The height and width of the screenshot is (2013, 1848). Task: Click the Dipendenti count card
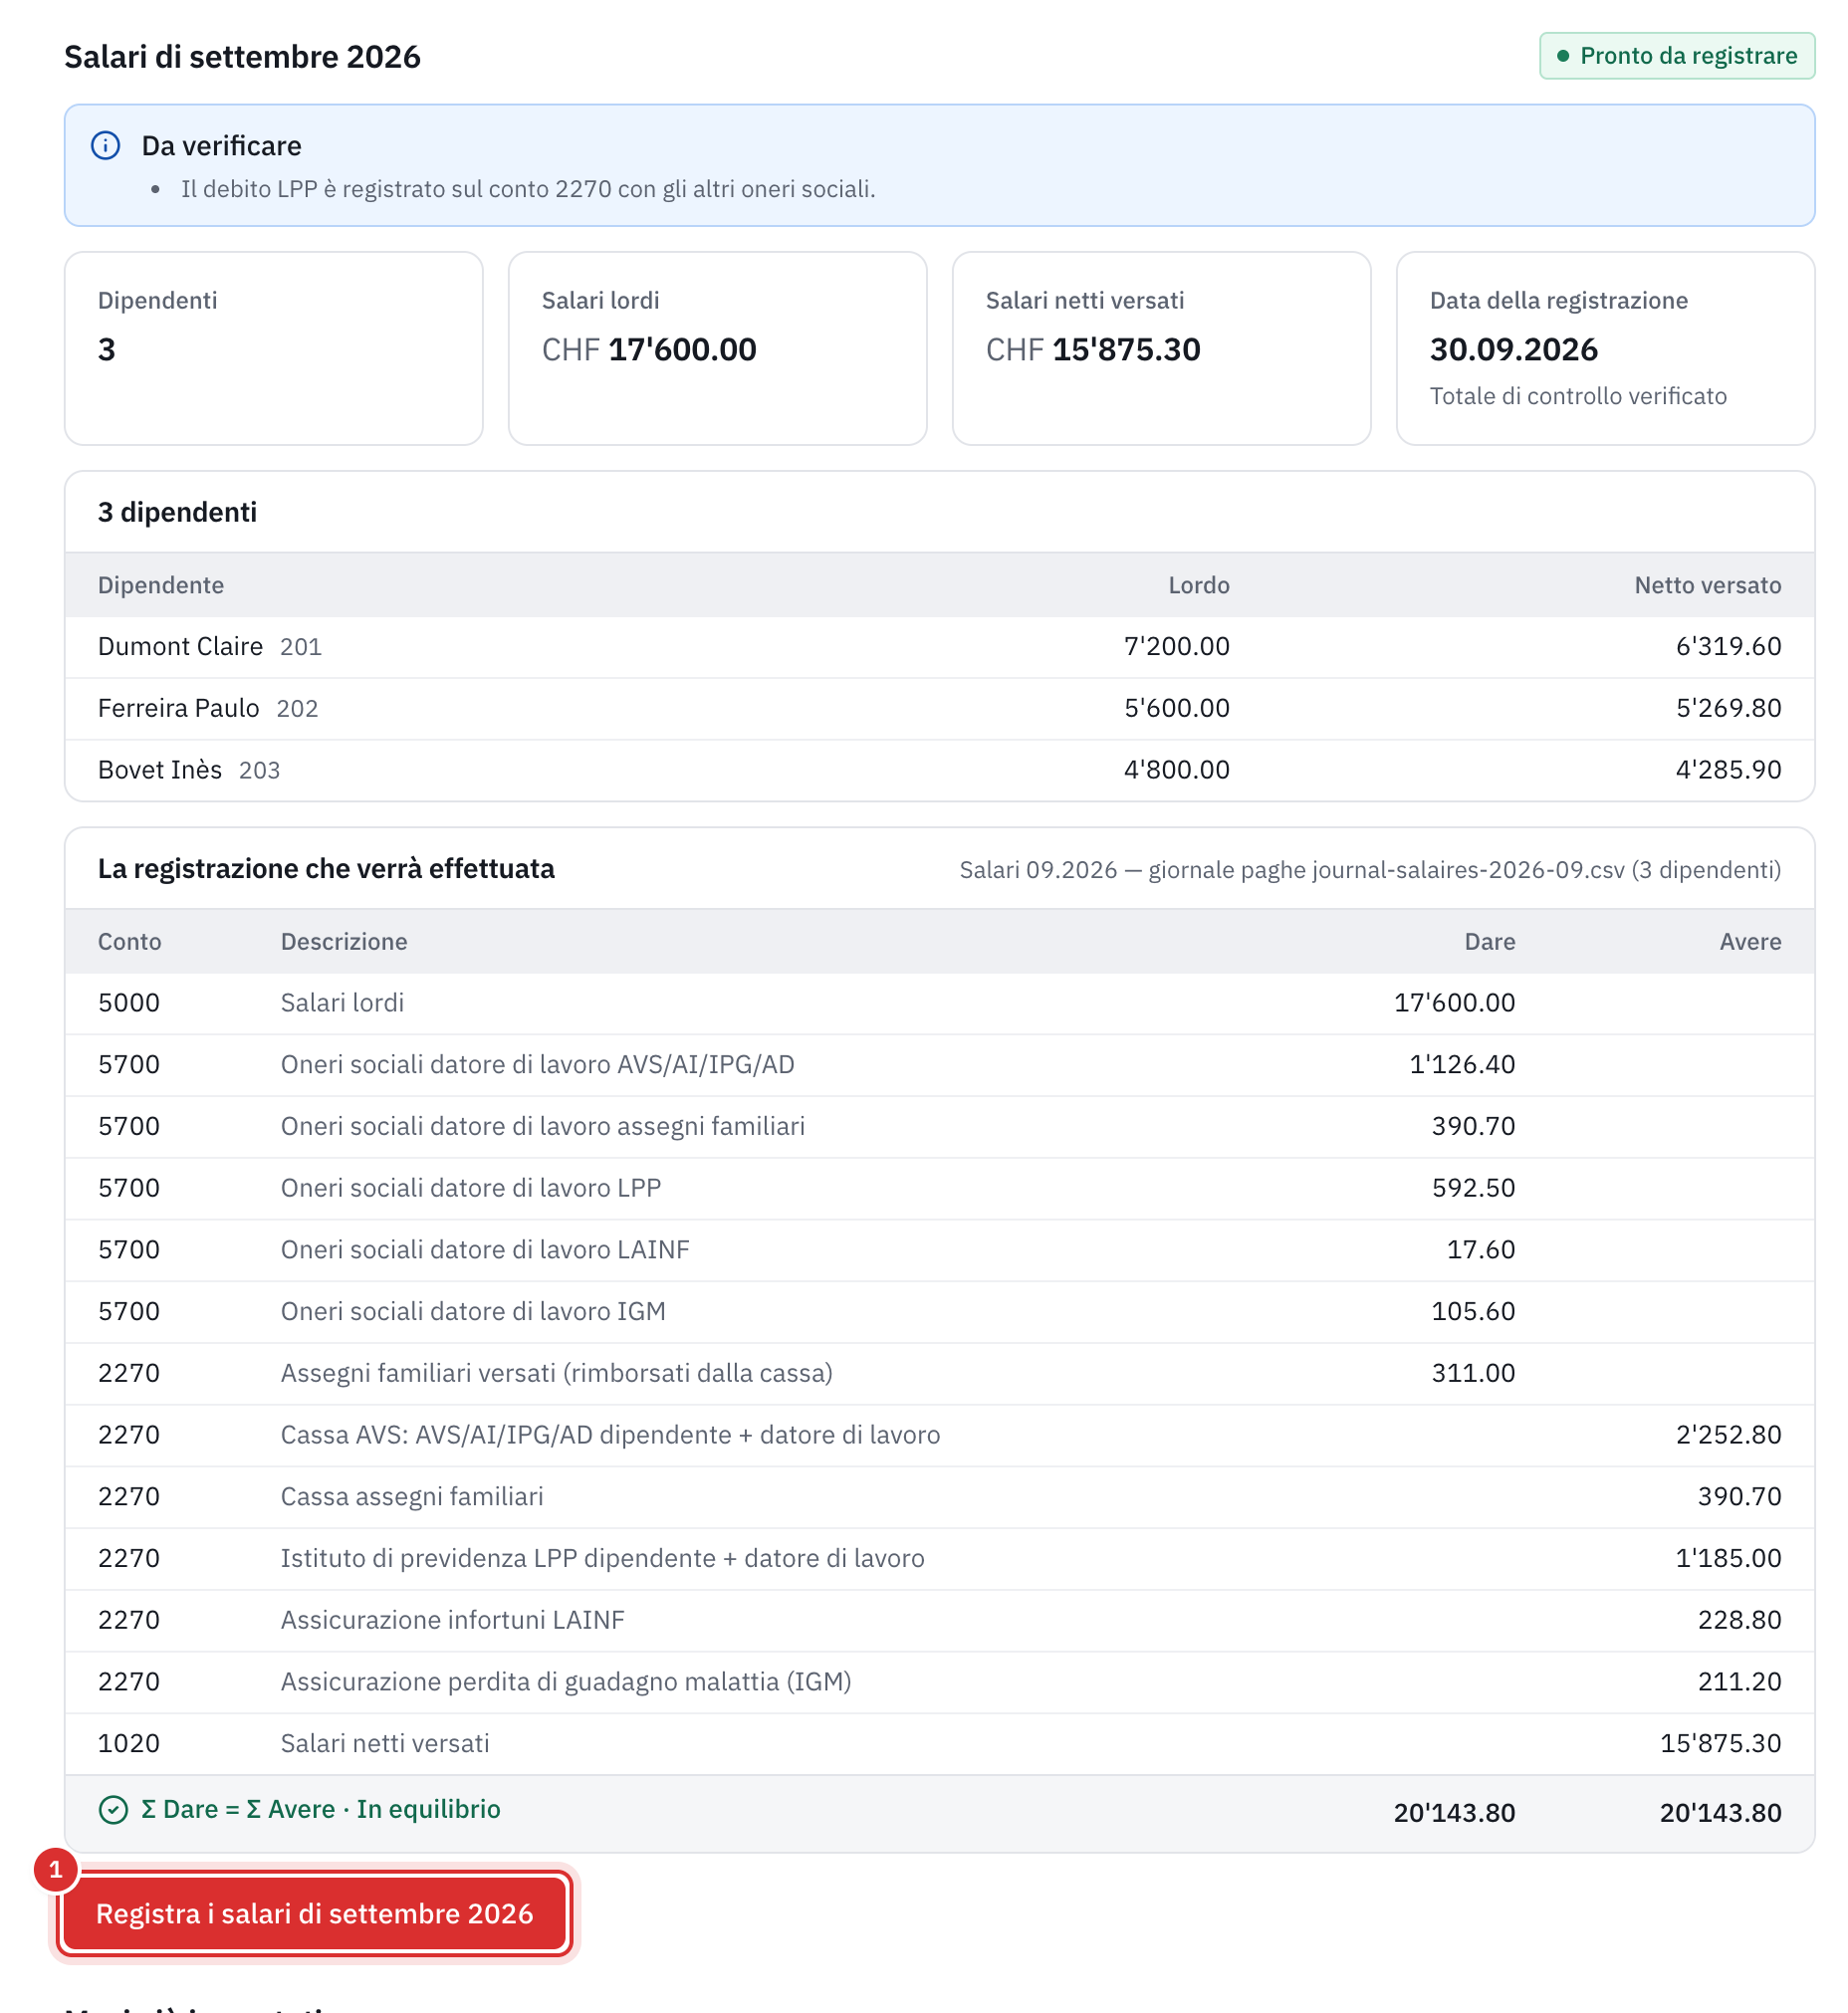273,348
